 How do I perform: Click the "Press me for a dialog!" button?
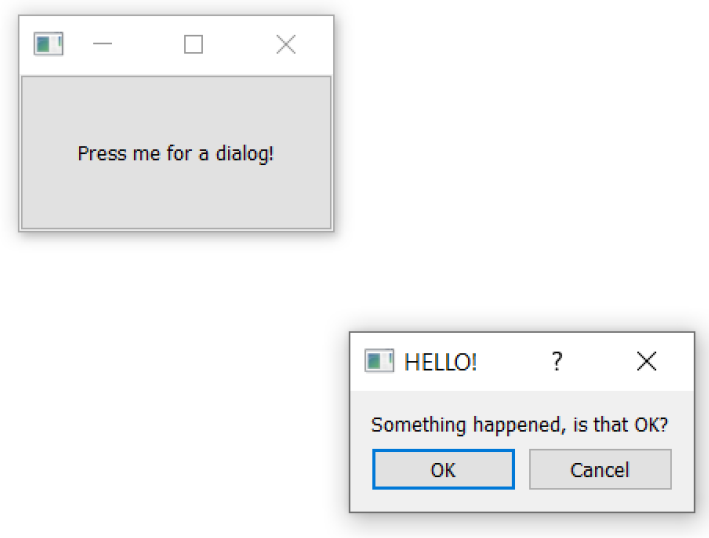pos(176,153)
